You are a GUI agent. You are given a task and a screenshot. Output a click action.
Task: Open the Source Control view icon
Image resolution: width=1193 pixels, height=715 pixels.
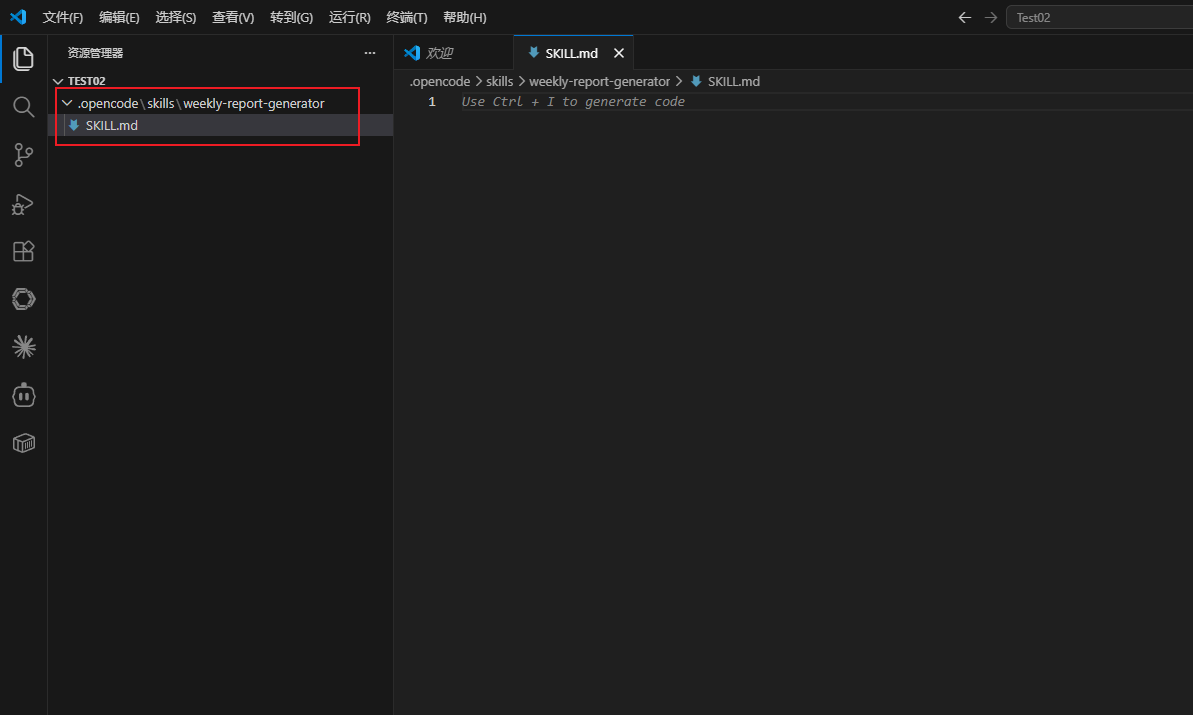click(24, 155)
